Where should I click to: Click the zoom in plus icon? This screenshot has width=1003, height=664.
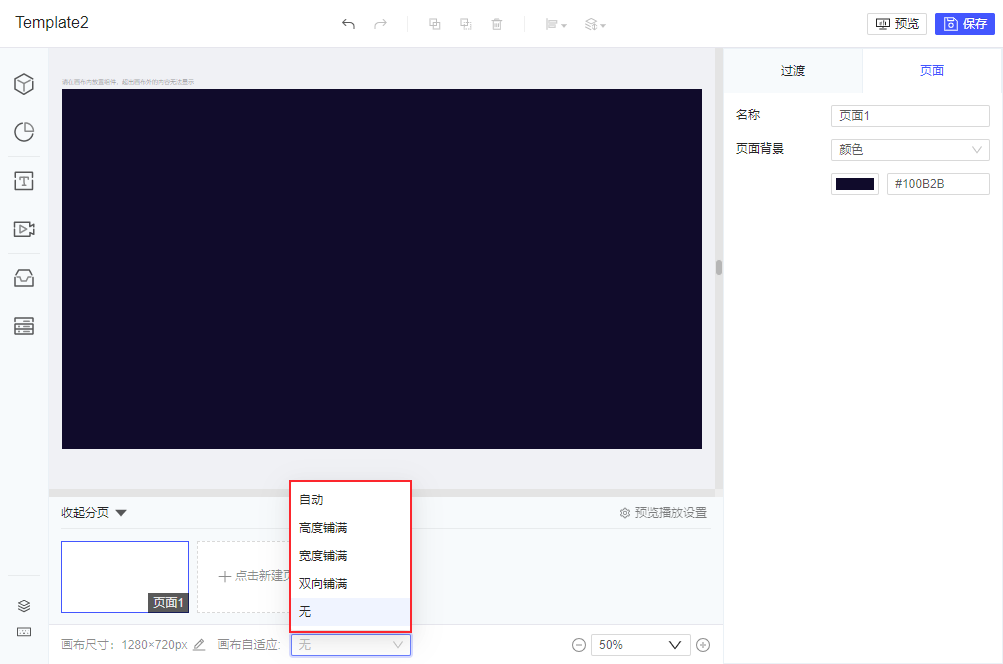click(703, 645)
